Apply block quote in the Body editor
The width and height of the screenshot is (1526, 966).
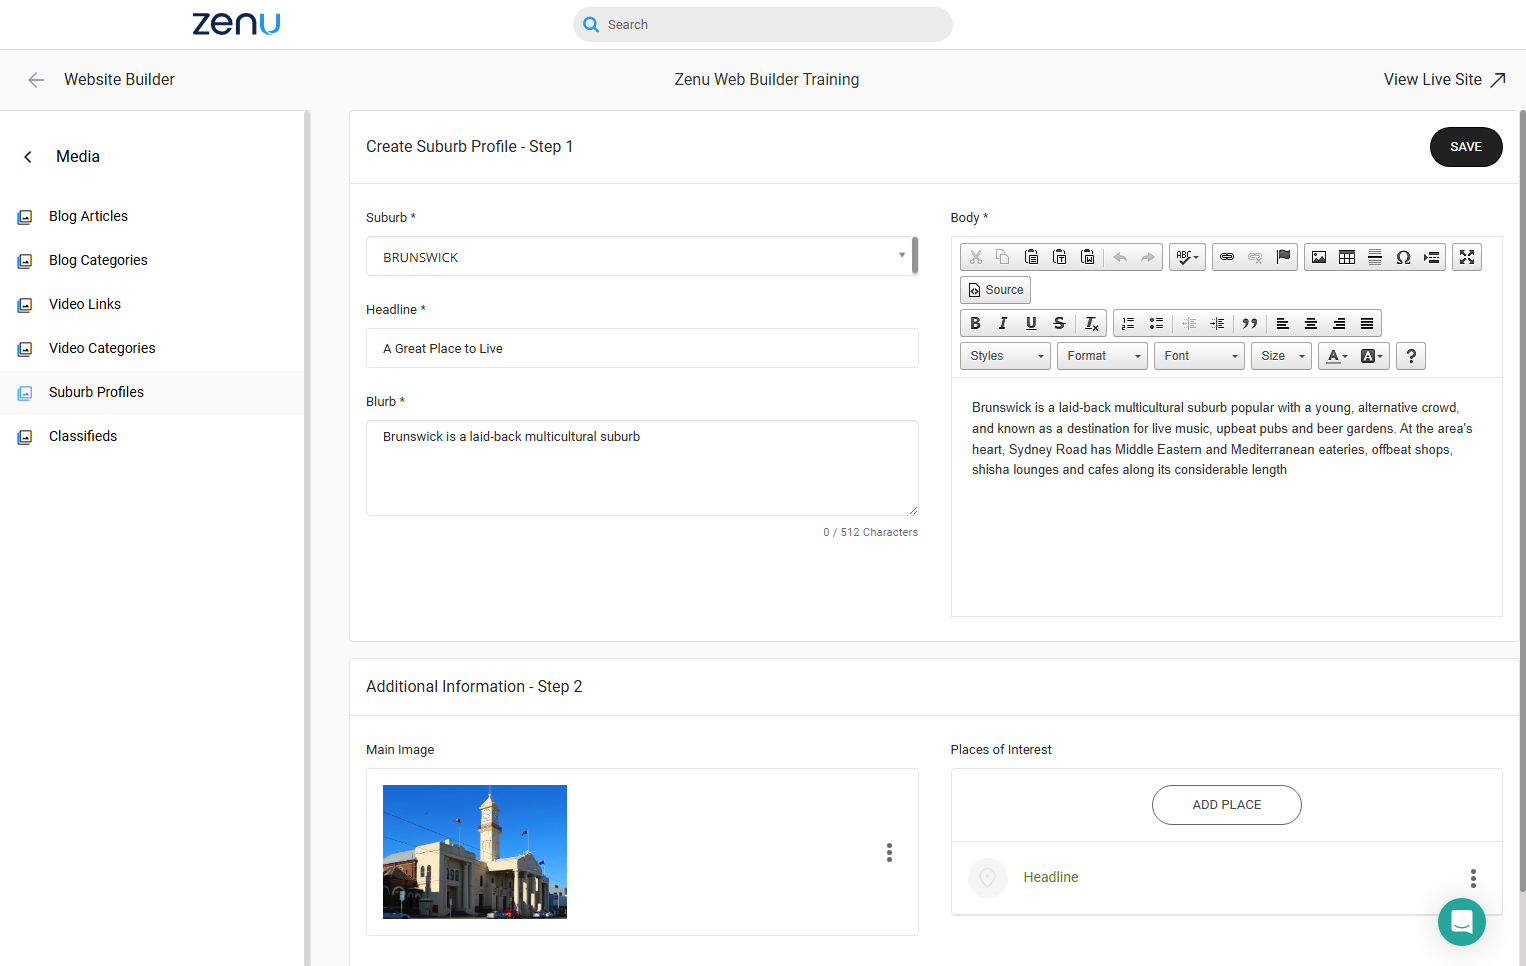(x=1250, y=323)
